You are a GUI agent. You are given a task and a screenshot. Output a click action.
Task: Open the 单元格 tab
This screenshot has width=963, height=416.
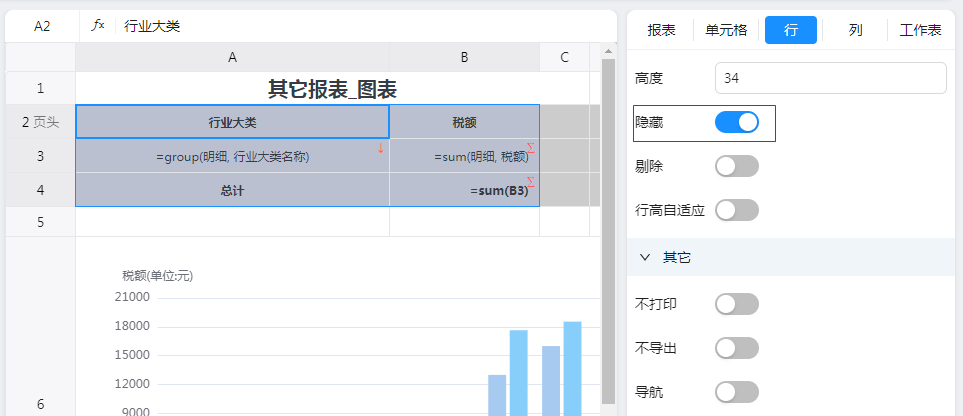pos(726,30)
